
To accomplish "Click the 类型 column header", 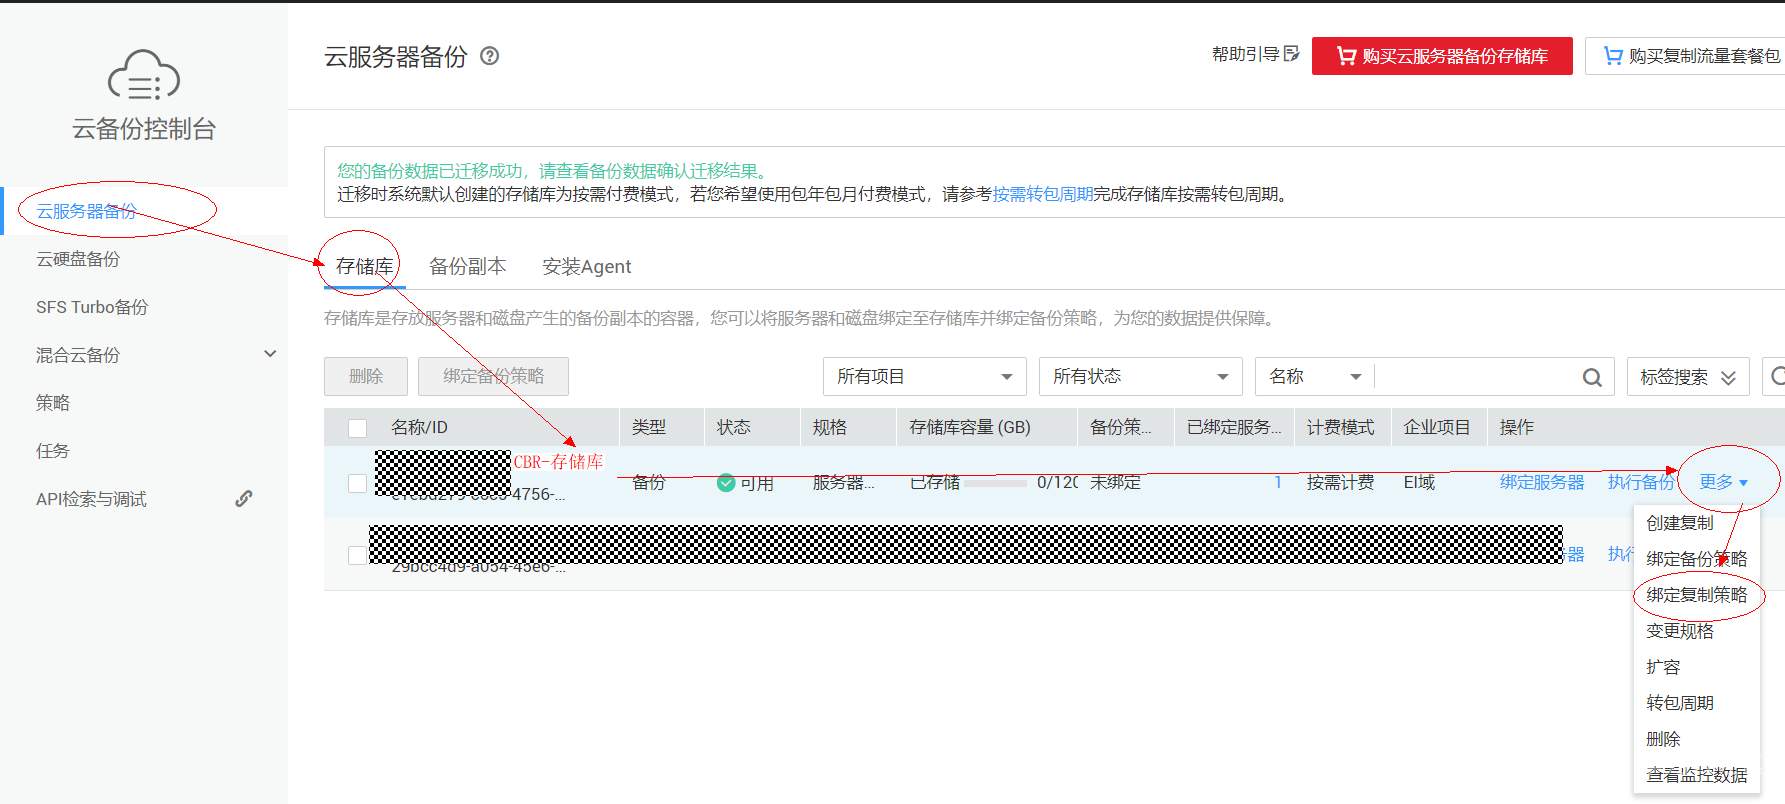I will (649, 427).
